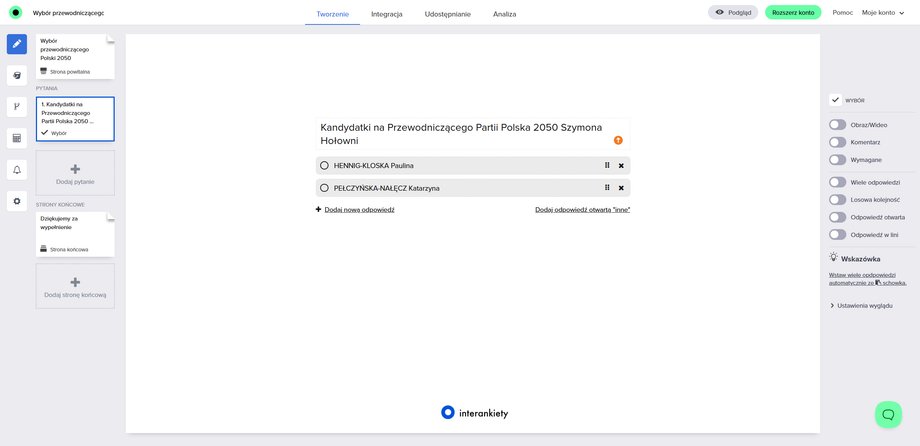Click the Rozszerz konto button
The image size is (920, 446).
793,13
